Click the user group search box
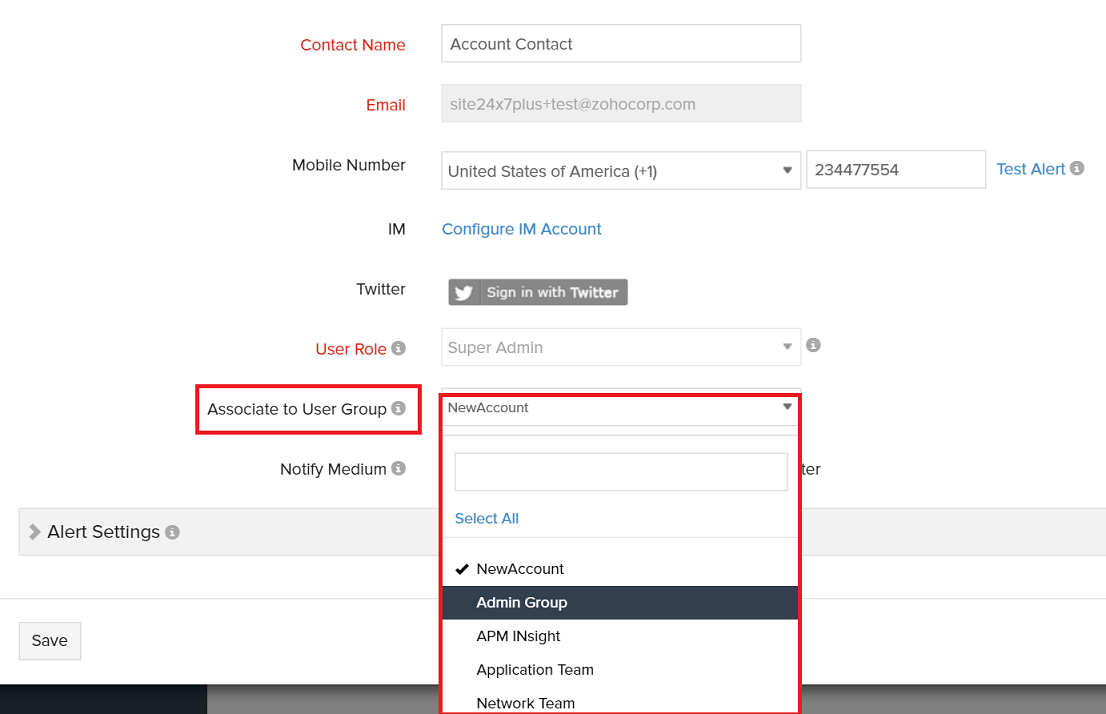This screenshot has width=1106, height=714. [x=621, y=472]
